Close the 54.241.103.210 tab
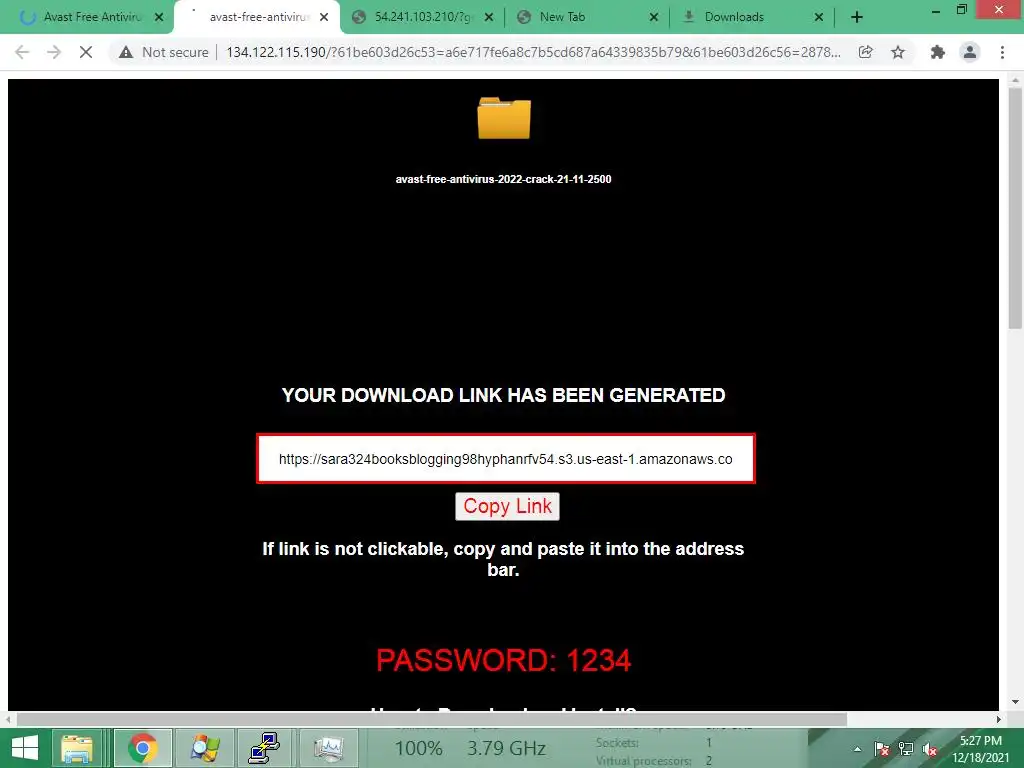Viewport: 1024px width, 768px height. (488, 18)
